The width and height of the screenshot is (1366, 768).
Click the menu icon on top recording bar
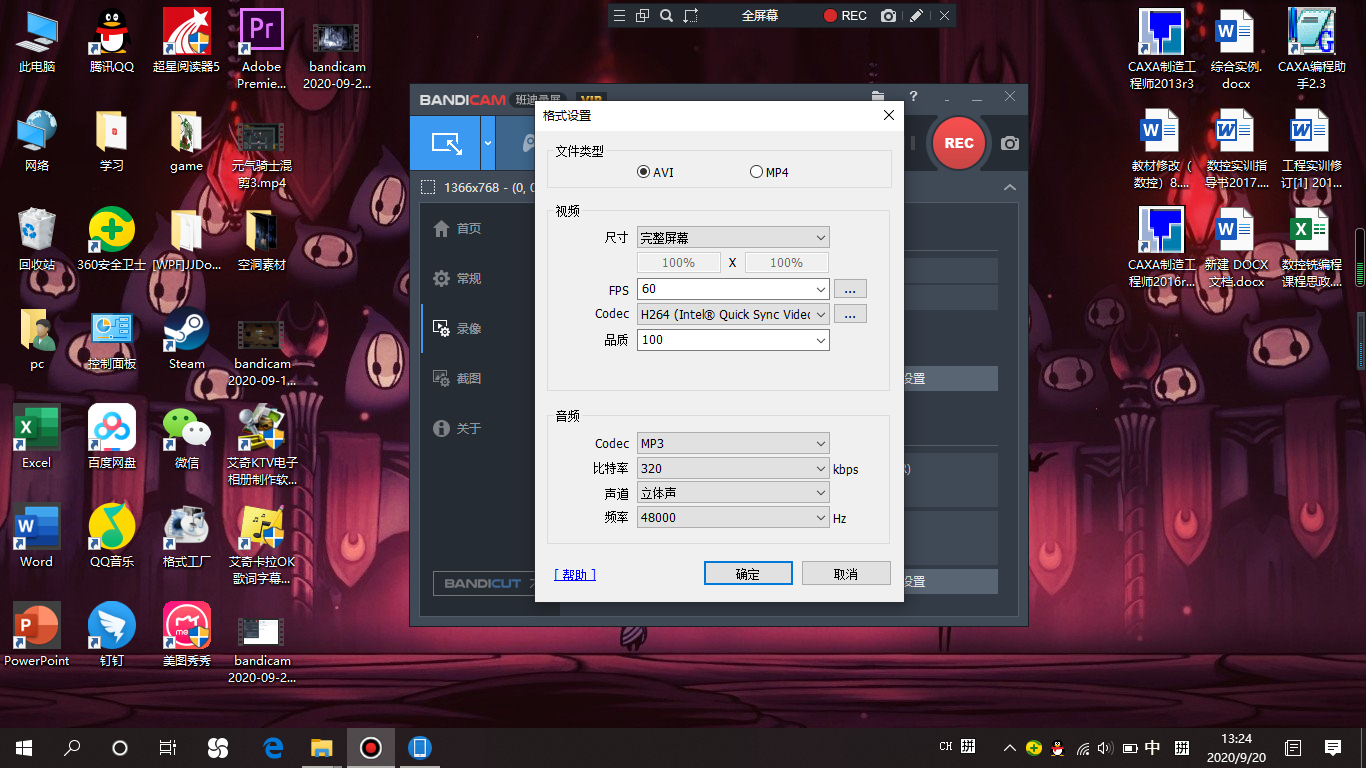tap(619, 16)
